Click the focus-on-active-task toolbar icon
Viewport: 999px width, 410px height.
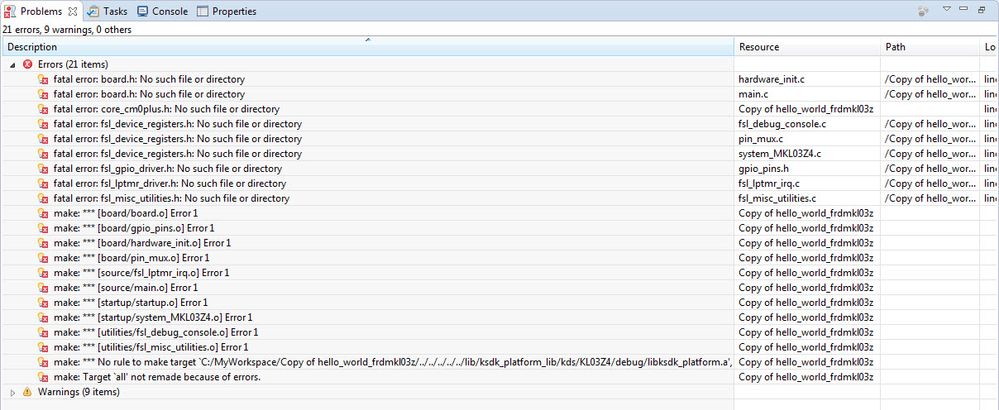coord(923,11)
